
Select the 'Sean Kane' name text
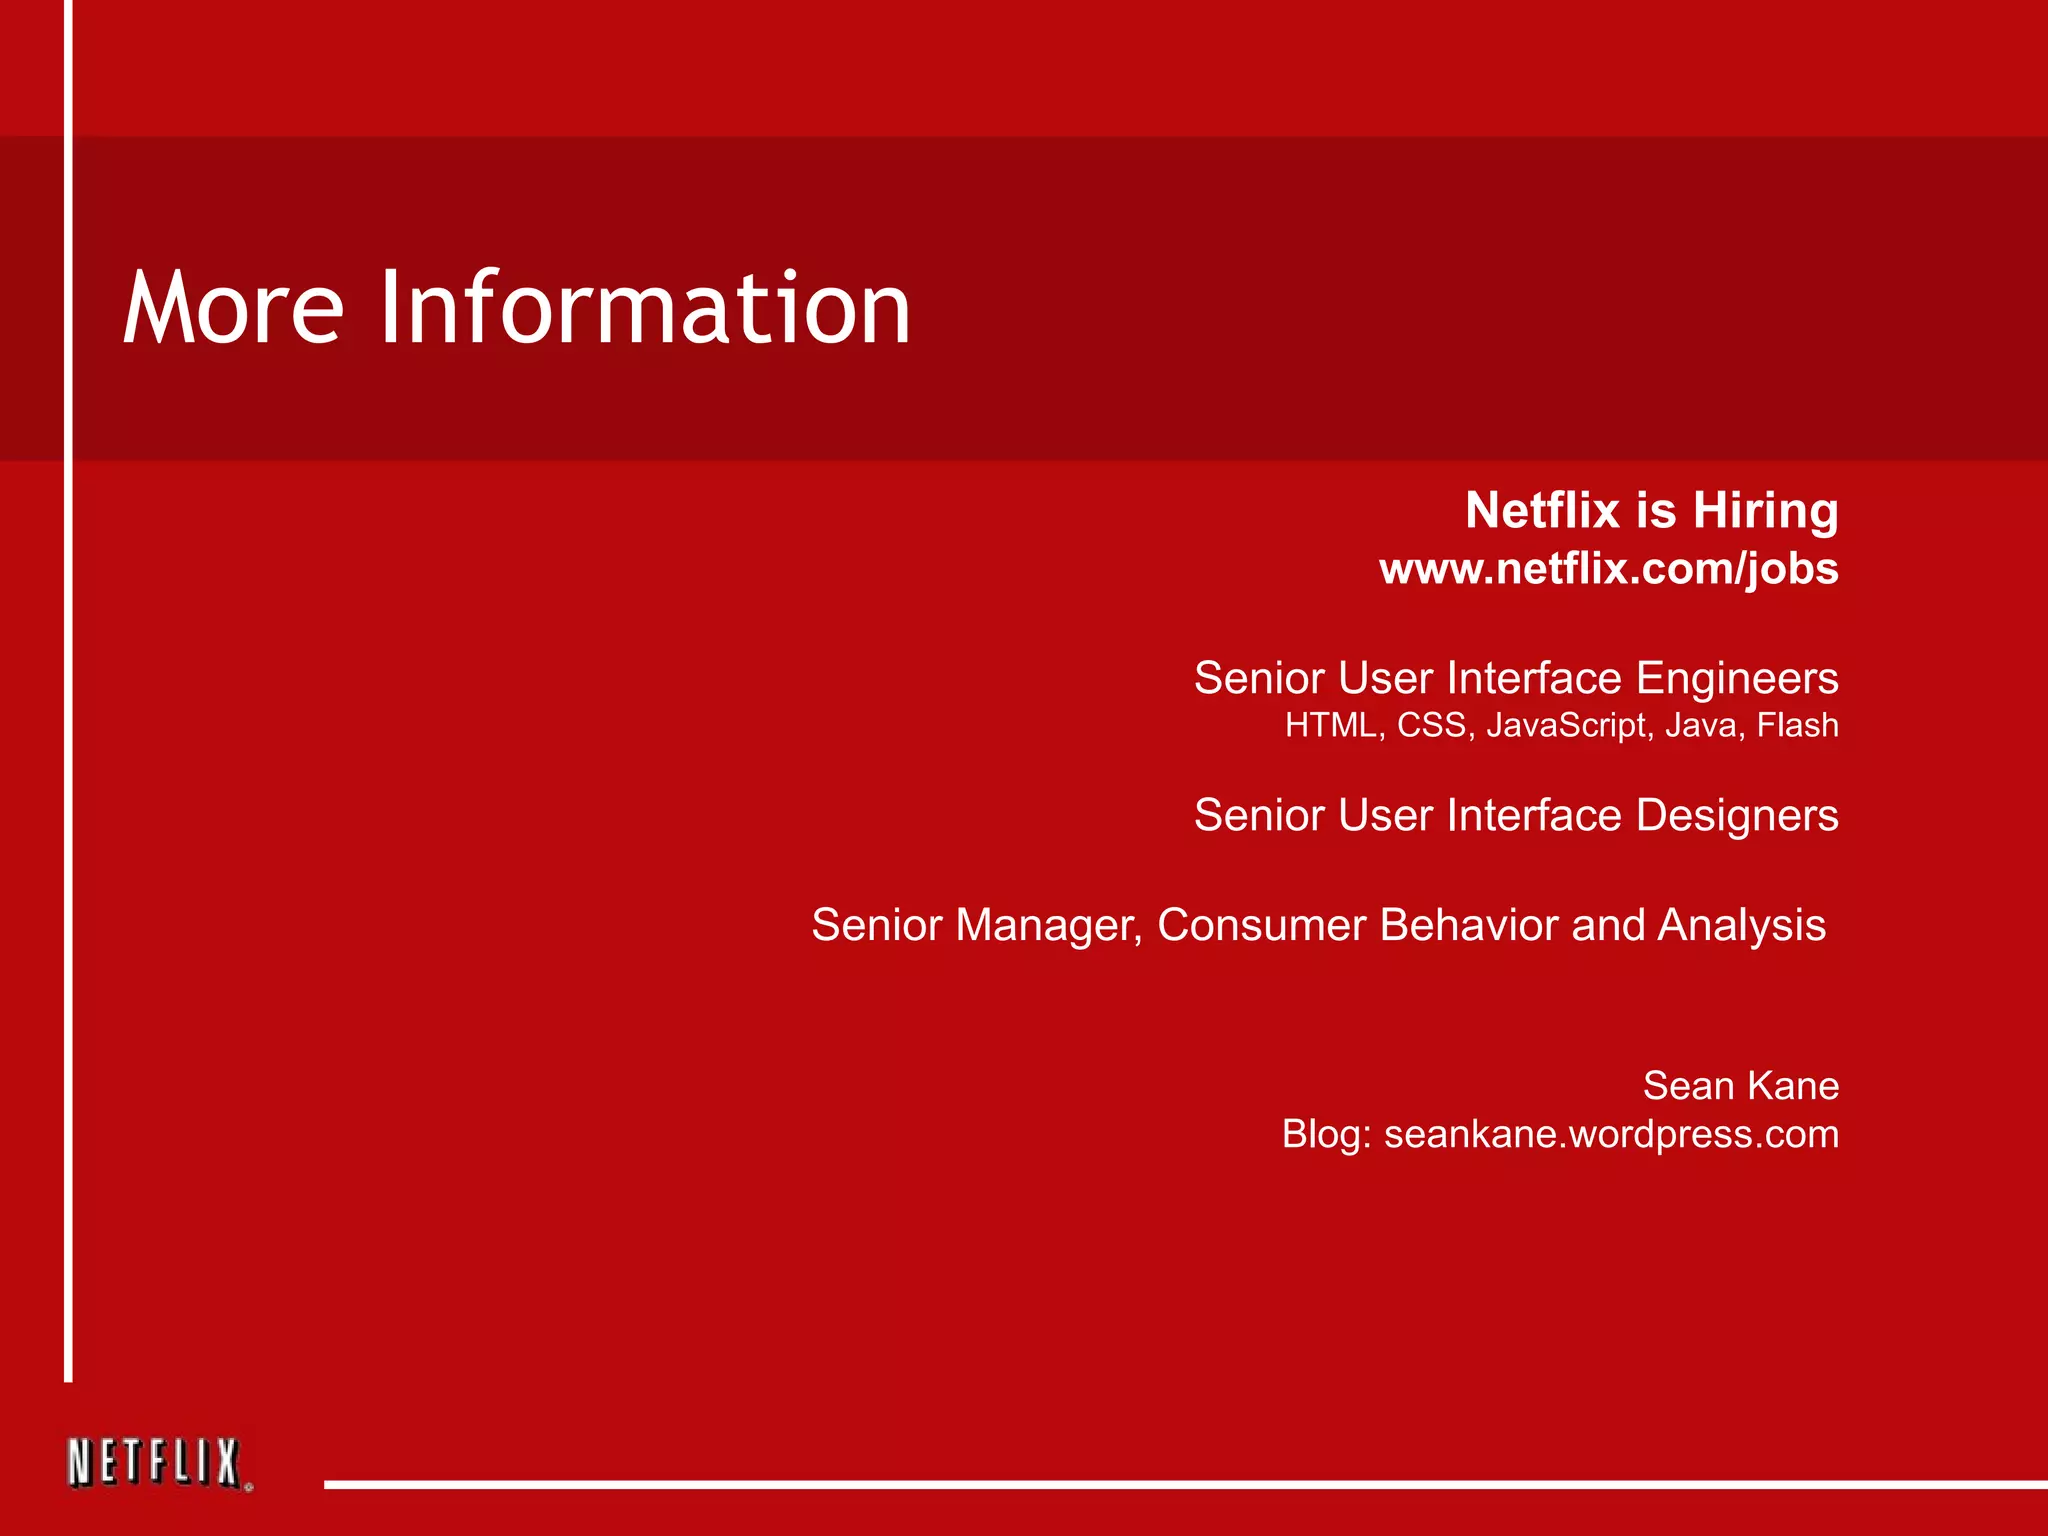[1741, 1086]
